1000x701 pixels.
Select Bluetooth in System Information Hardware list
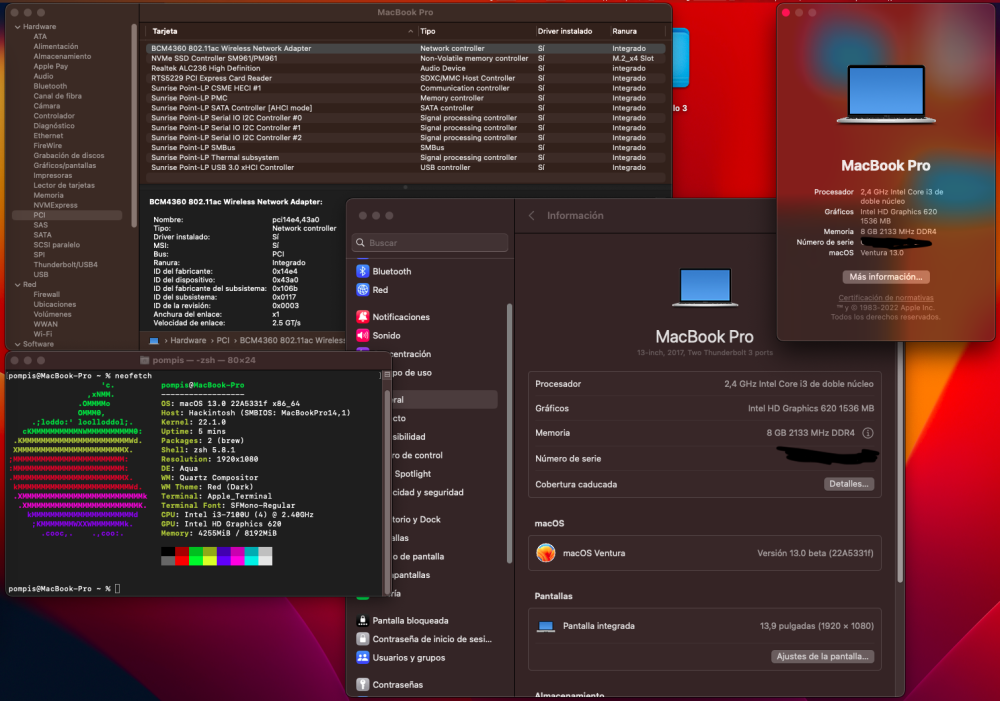click(x=50, y=86)
